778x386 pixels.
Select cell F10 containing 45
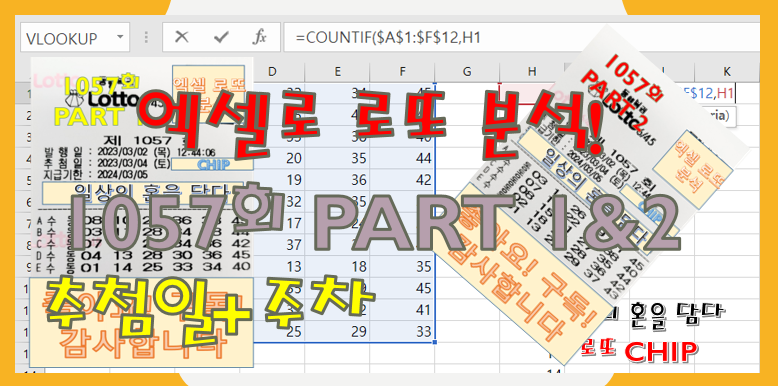pos(402,288)
